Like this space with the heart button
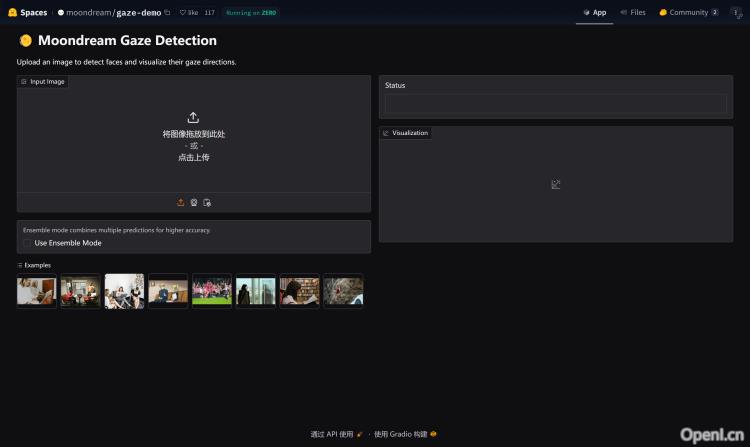The height and width of the screenshot is (447, 750). (x=188, y=12)
